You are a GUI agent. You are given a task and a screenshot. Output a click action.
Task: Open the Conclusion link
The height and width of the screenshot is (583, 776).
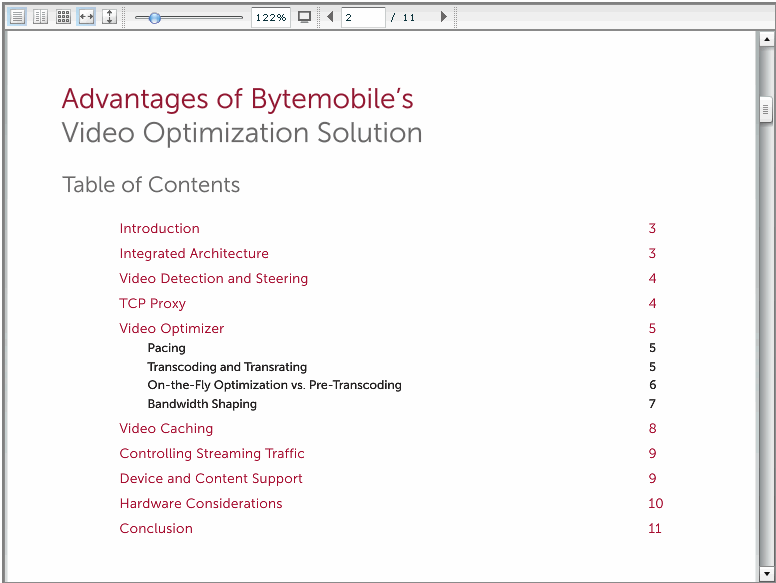156,529
